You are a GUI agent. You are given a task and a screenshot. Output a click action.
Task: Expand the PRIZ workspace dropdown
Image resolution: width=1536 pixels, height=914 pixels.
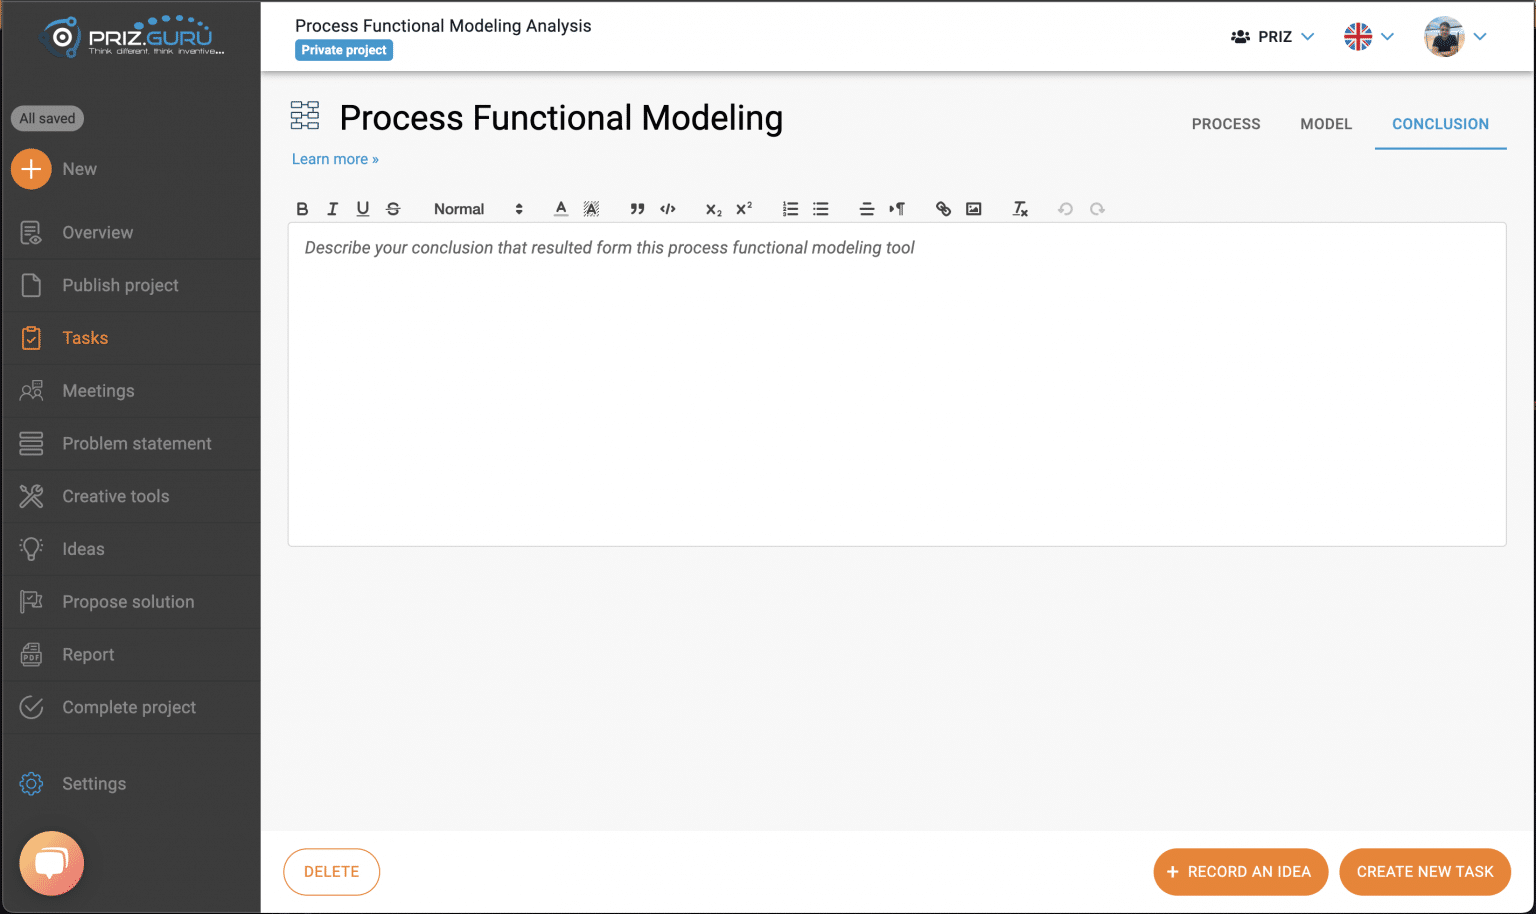(x=1273, y=37)
